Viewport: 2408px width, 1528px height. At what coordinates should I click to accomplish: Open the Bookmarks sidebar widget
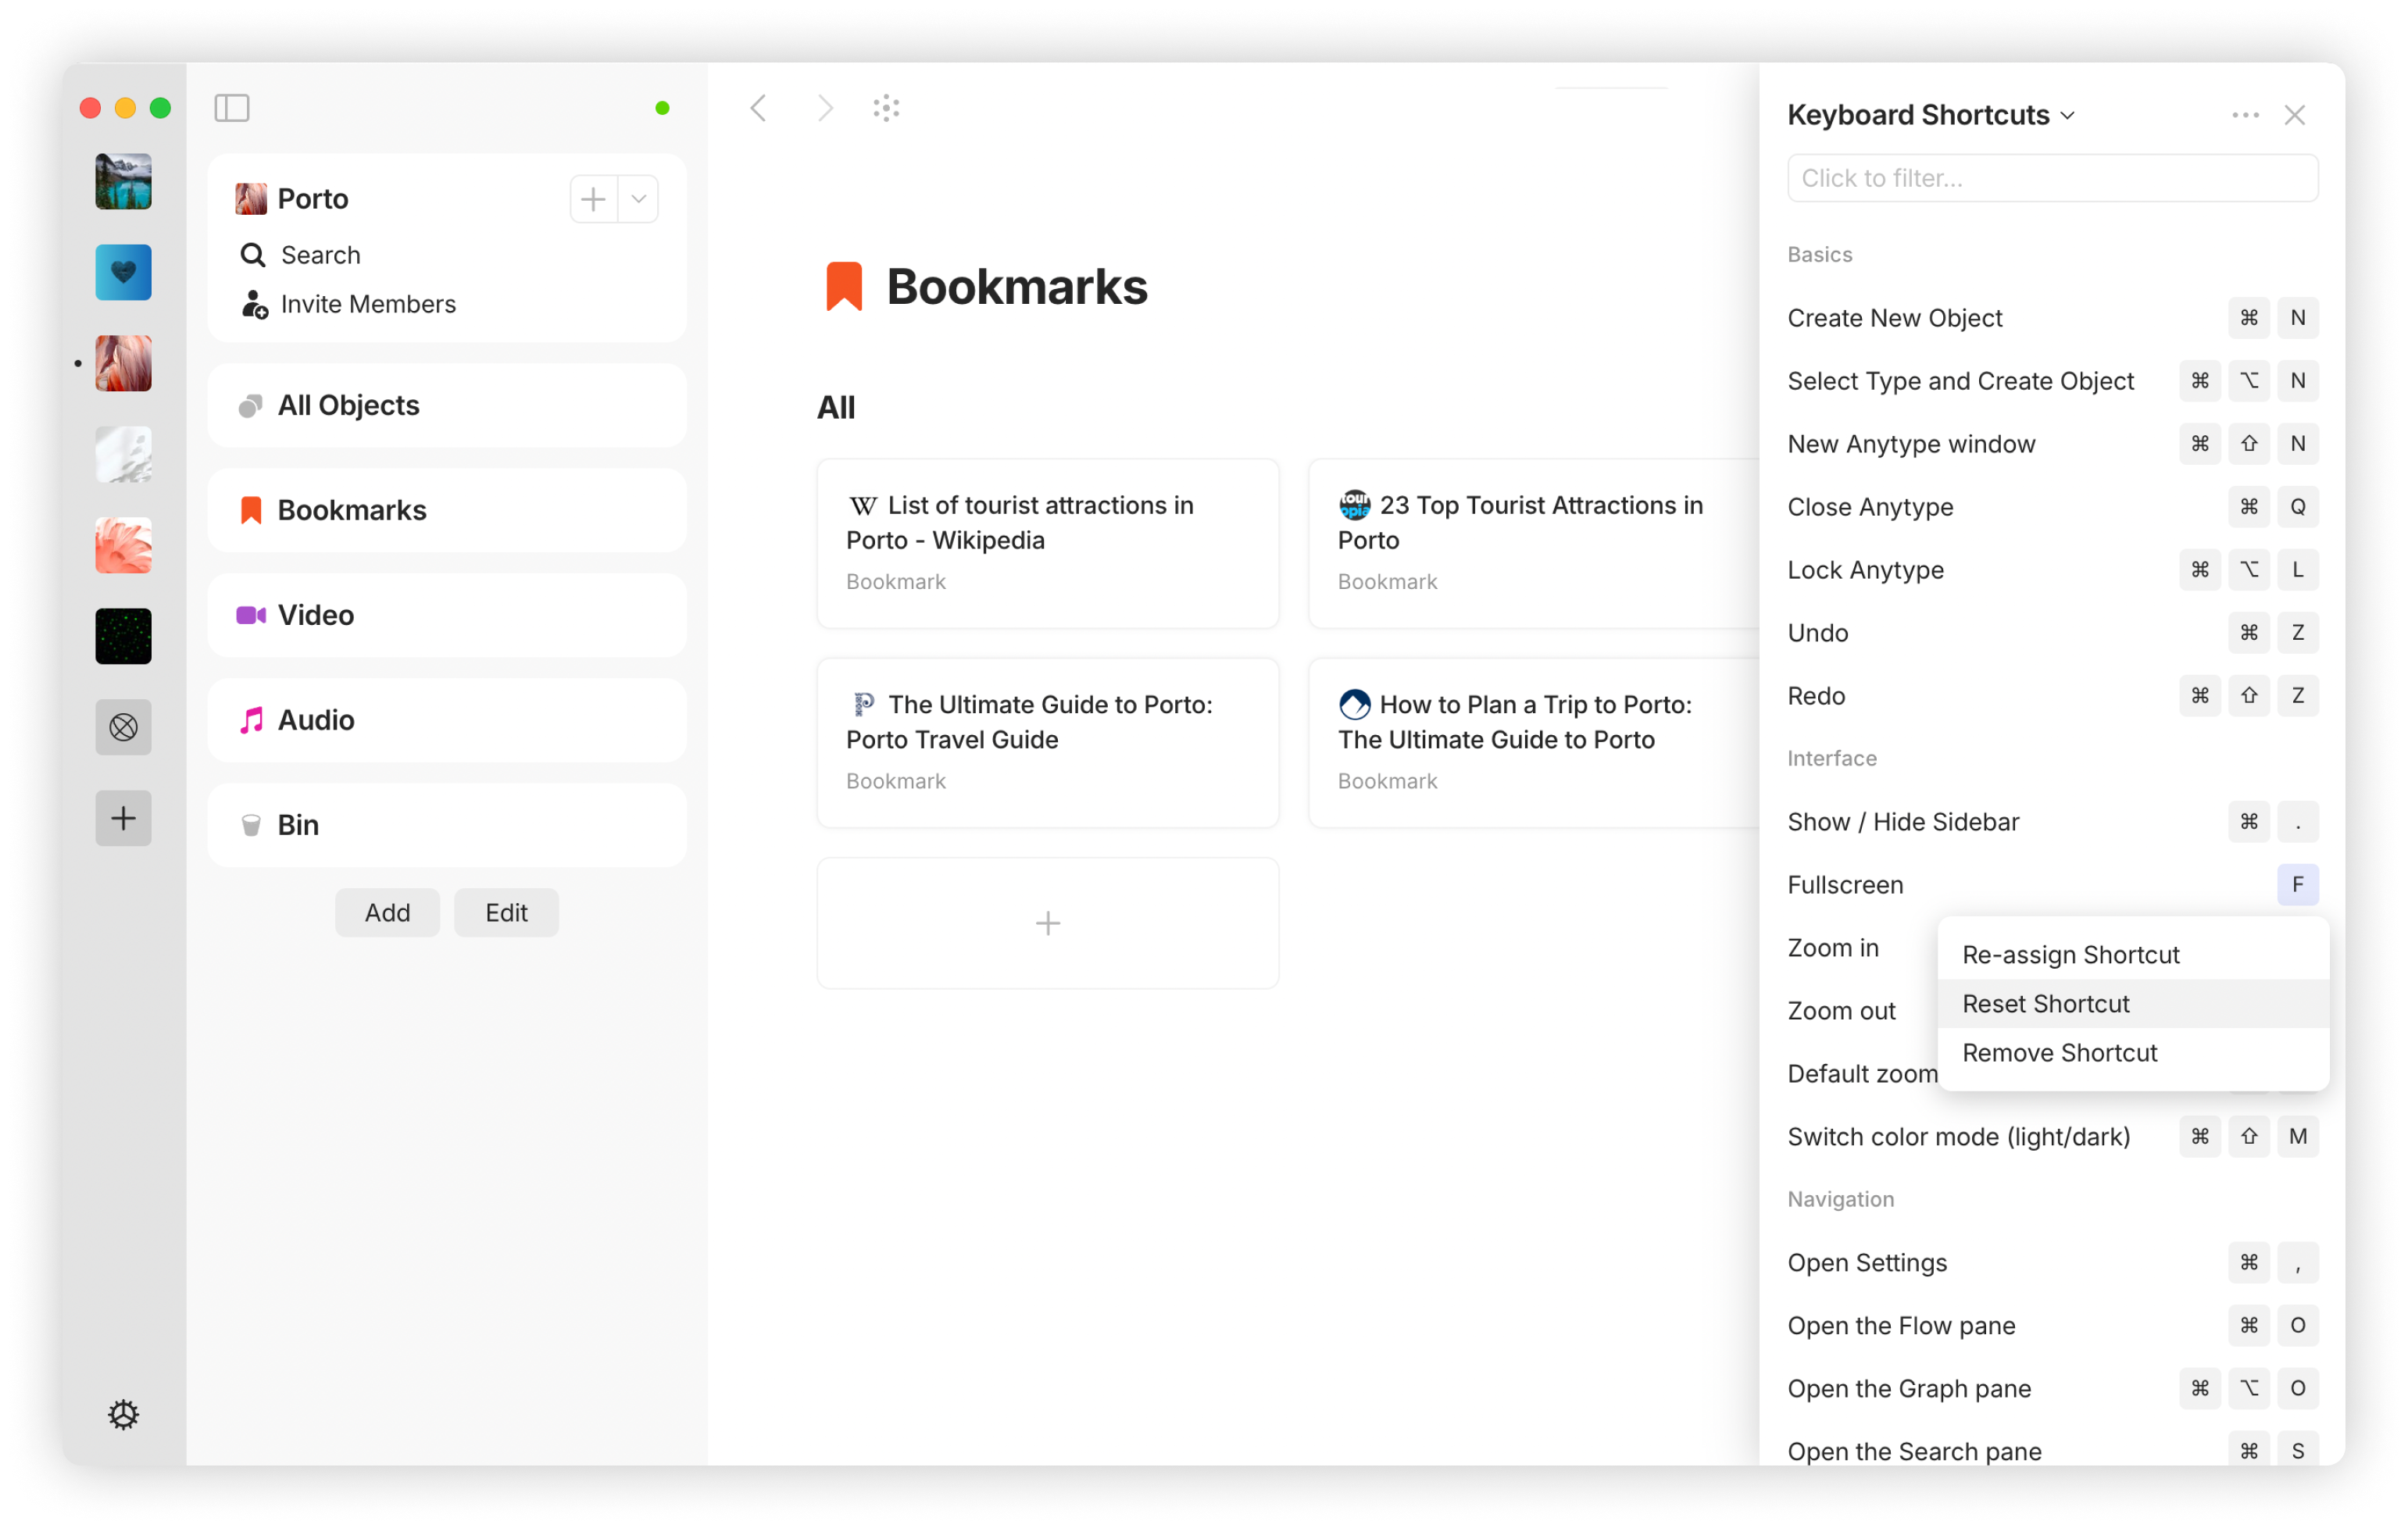coord(447,510)
